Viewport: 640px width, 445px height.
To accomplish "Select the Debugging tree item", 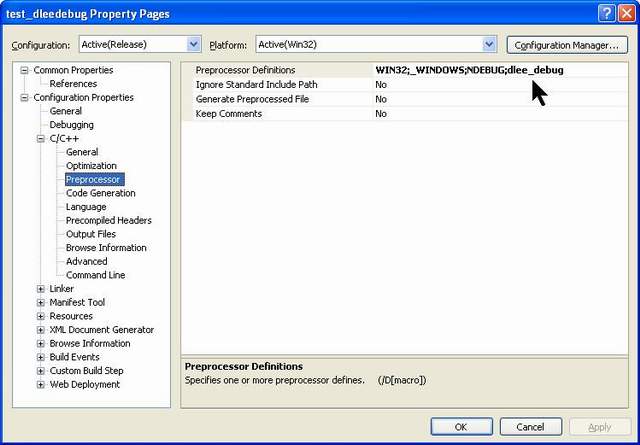I will pyautogui.click(x=71, y=125).
